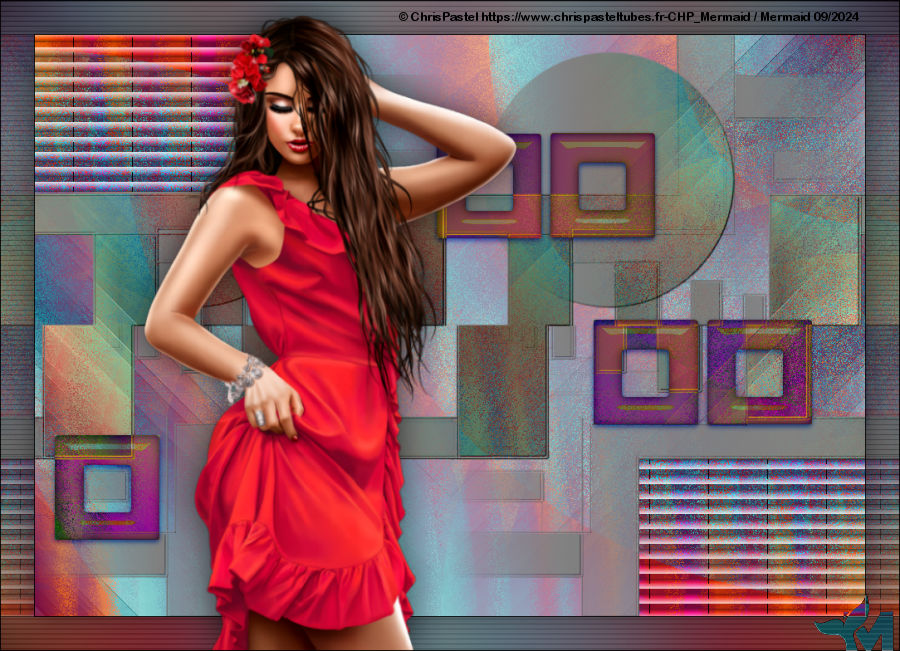Click the red flower in the woman's hair

248,70
